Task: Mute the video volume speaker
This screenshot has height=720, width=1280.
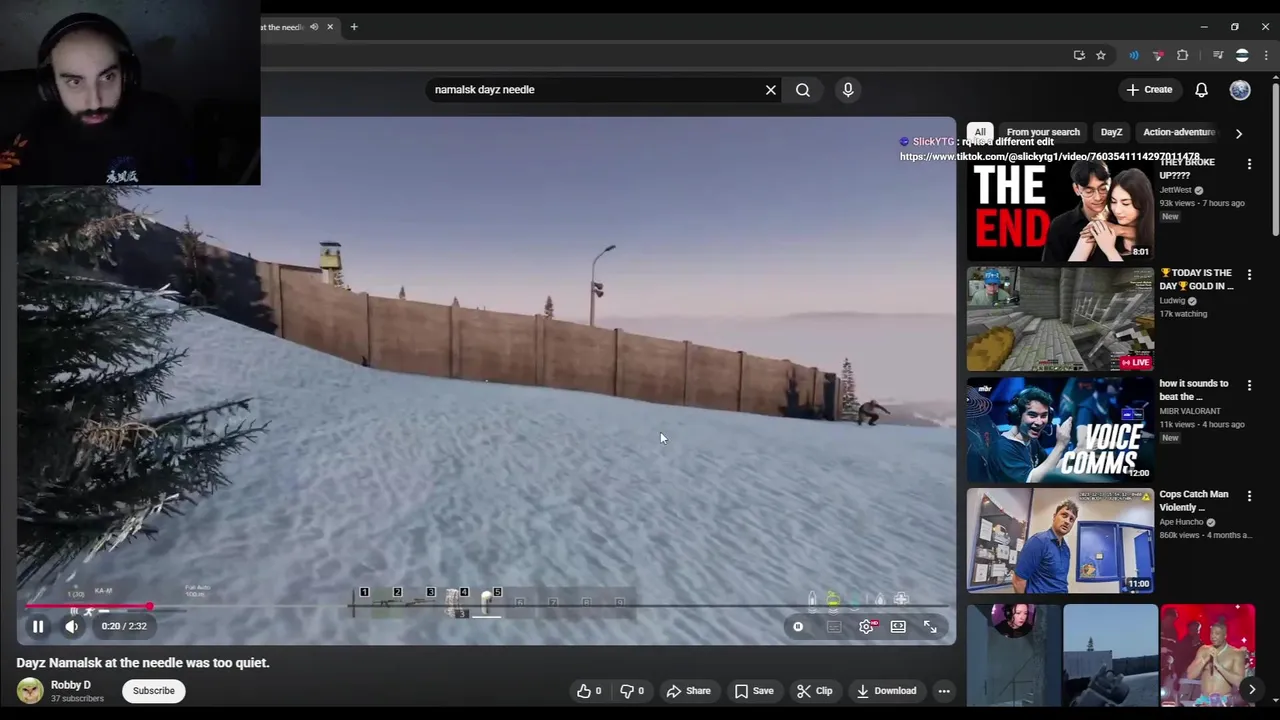Action: [x=72, y=626]
